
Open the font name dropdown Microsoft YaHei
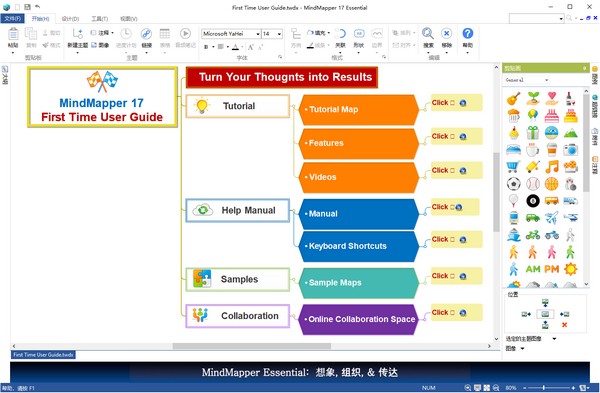click(x=258, y=34)
